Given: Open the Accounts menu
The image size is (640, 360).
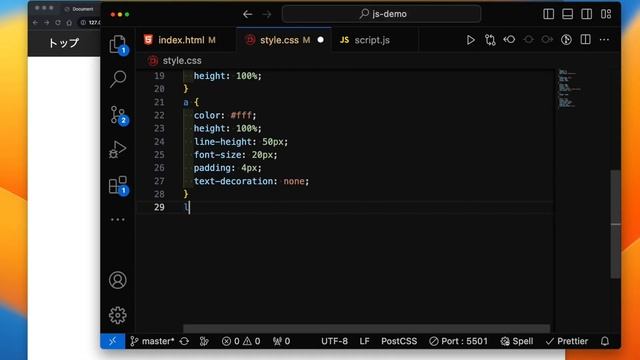Looking at the screenshot, I should click(118, 280).
